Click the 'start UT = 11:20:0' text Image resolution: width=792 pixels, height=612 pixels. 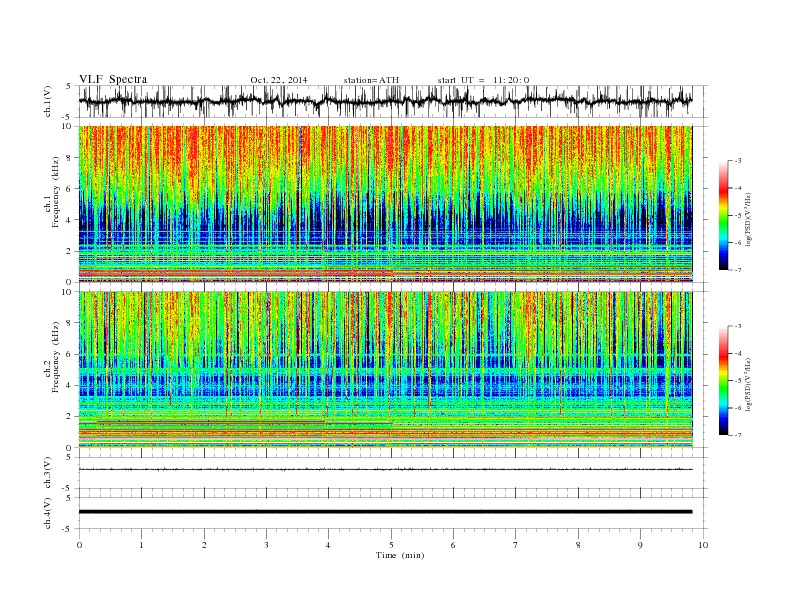tap(483, 80)
